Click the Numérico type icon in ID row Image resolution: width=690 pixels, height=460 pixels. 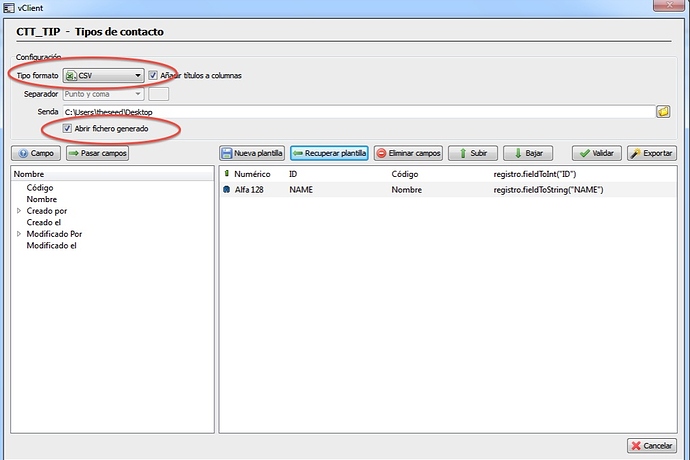(227, 174)
